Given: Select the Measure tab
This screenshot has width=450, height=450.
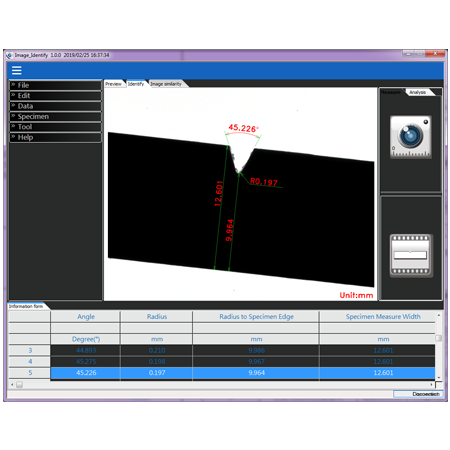Looking at the screenshot, I should pos(391,92).
